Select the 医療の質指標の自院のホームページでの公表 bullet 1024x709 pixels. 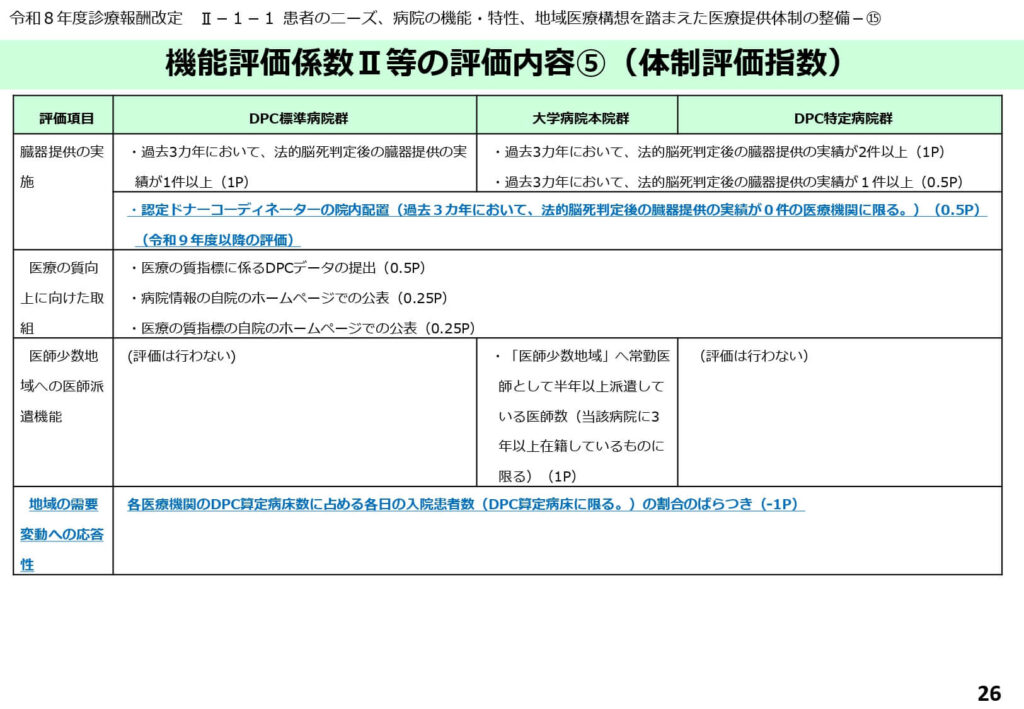coord(302,327)
